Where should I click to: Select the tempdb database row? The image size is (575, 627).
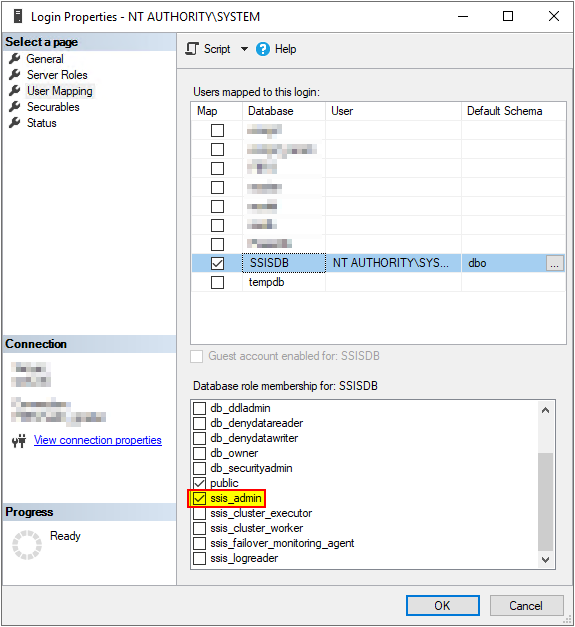(378, 282)
